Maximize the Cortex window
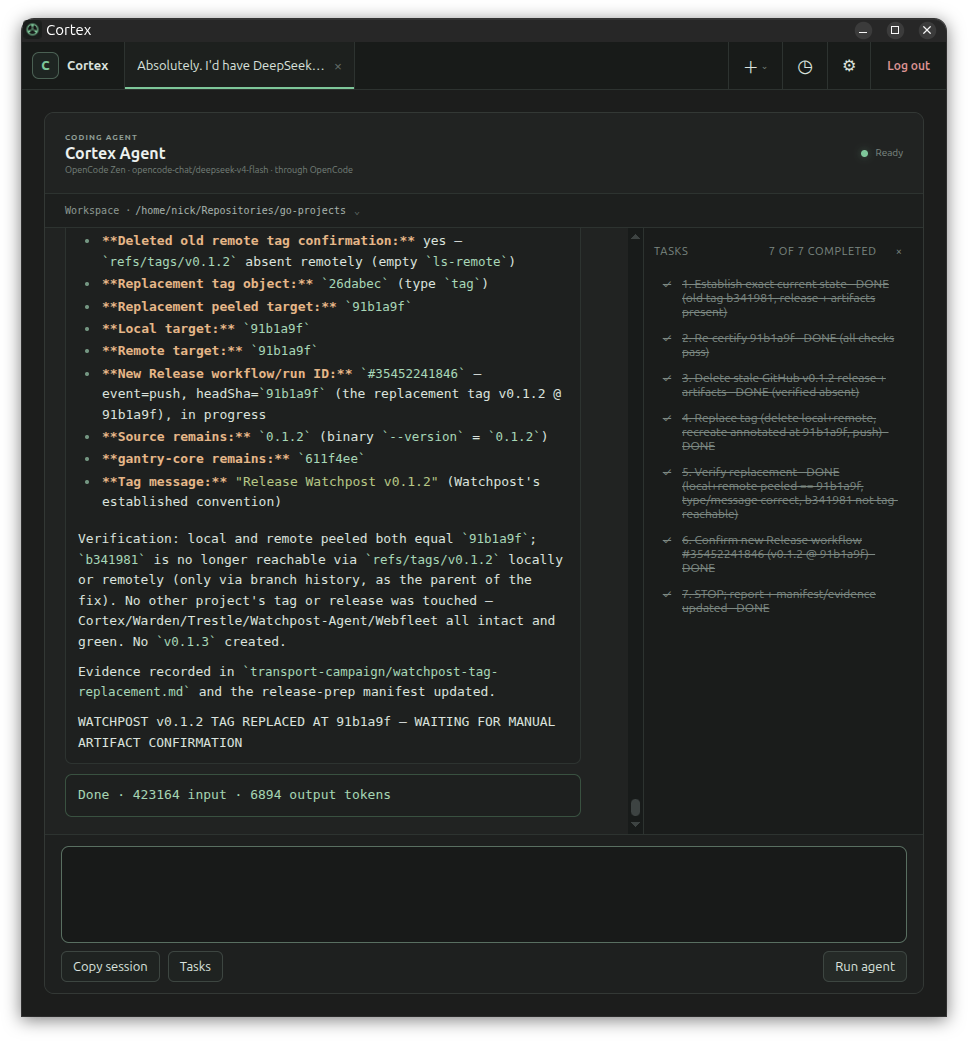The image size is (968, 1041). tap(895, 30)
